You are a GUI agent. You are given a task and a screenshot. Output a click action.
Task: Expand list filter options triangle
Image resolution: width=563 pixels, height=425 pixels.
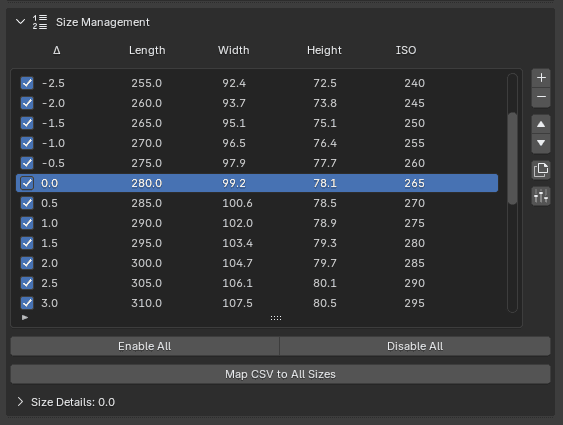[25, 318]
